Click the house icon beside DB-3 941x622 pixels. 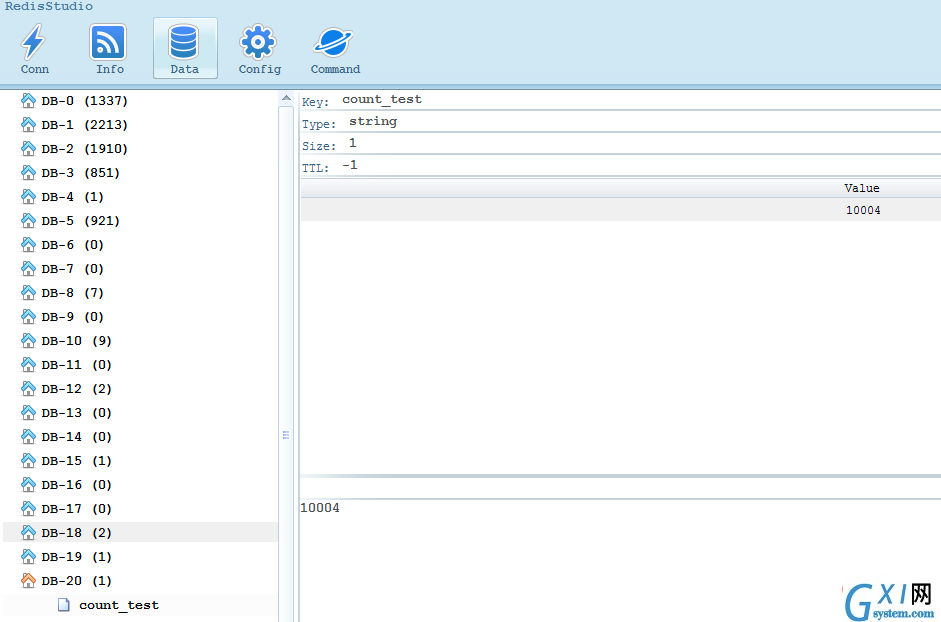[x=28, y=172]
